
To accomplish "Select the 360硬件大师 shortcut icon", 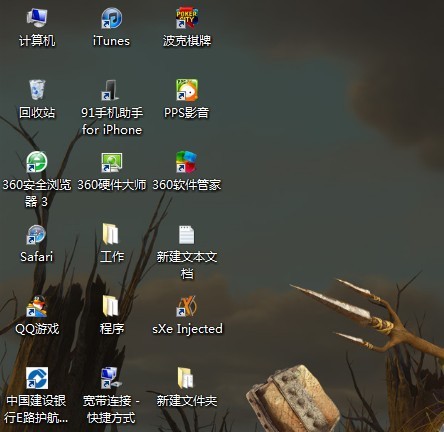I will 112,162.
